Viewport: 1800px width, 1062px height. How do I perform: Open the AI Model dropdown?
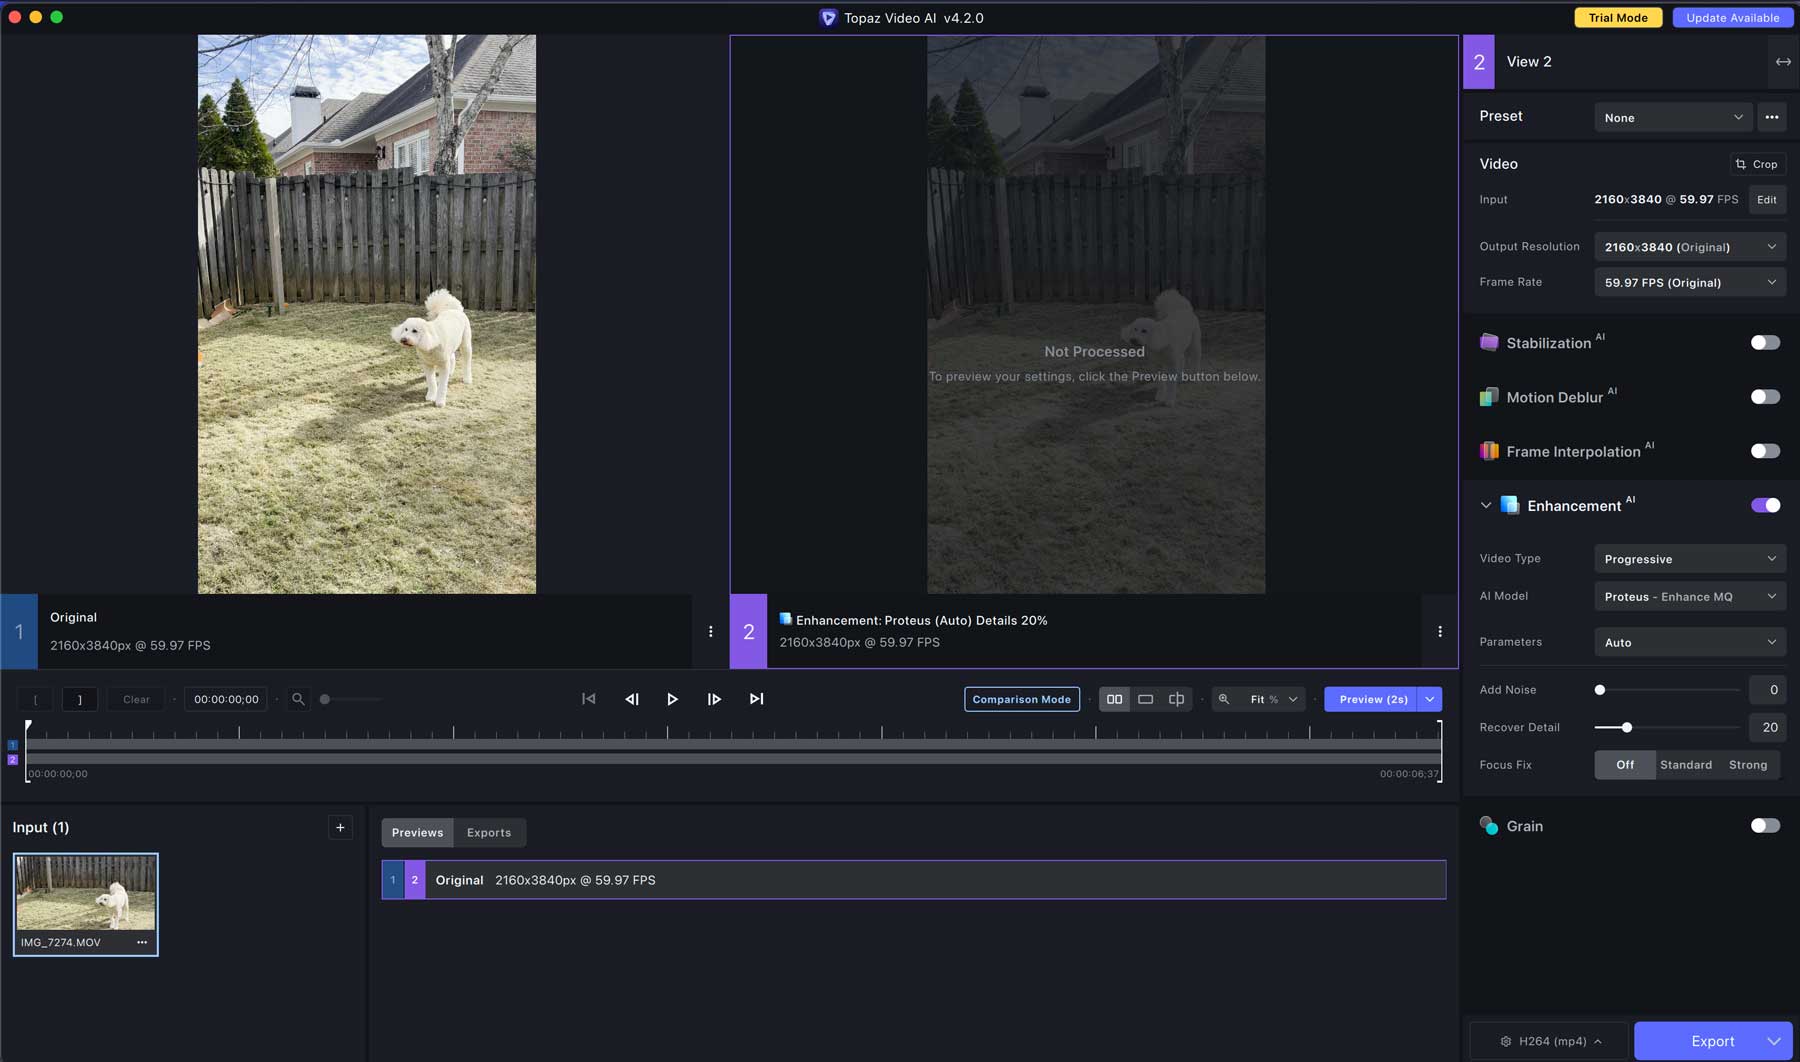(x=1689, y=596)
